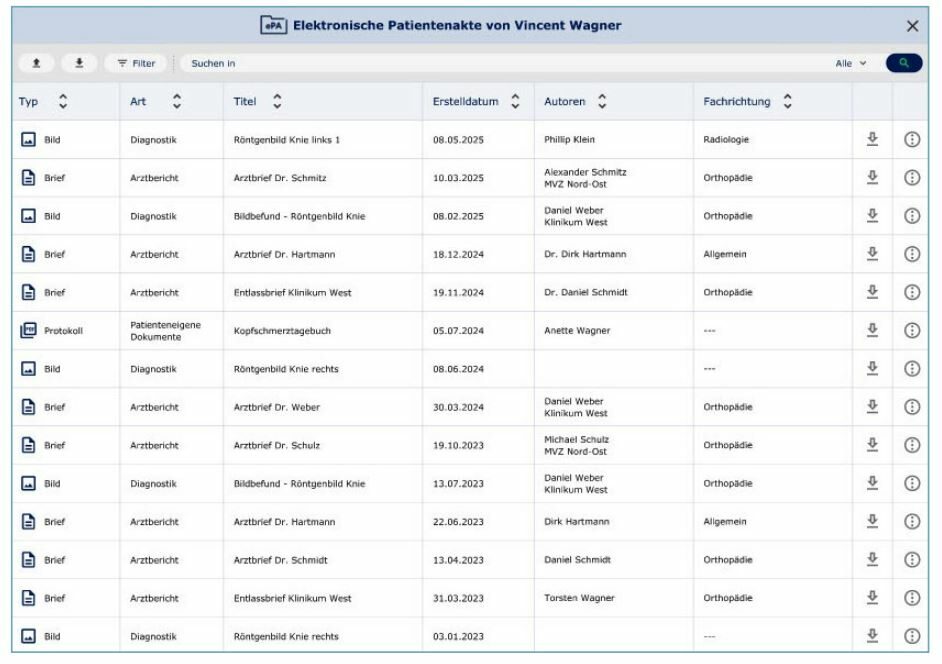
Task: Click the ePA folder icon in title
Action: 273,25
